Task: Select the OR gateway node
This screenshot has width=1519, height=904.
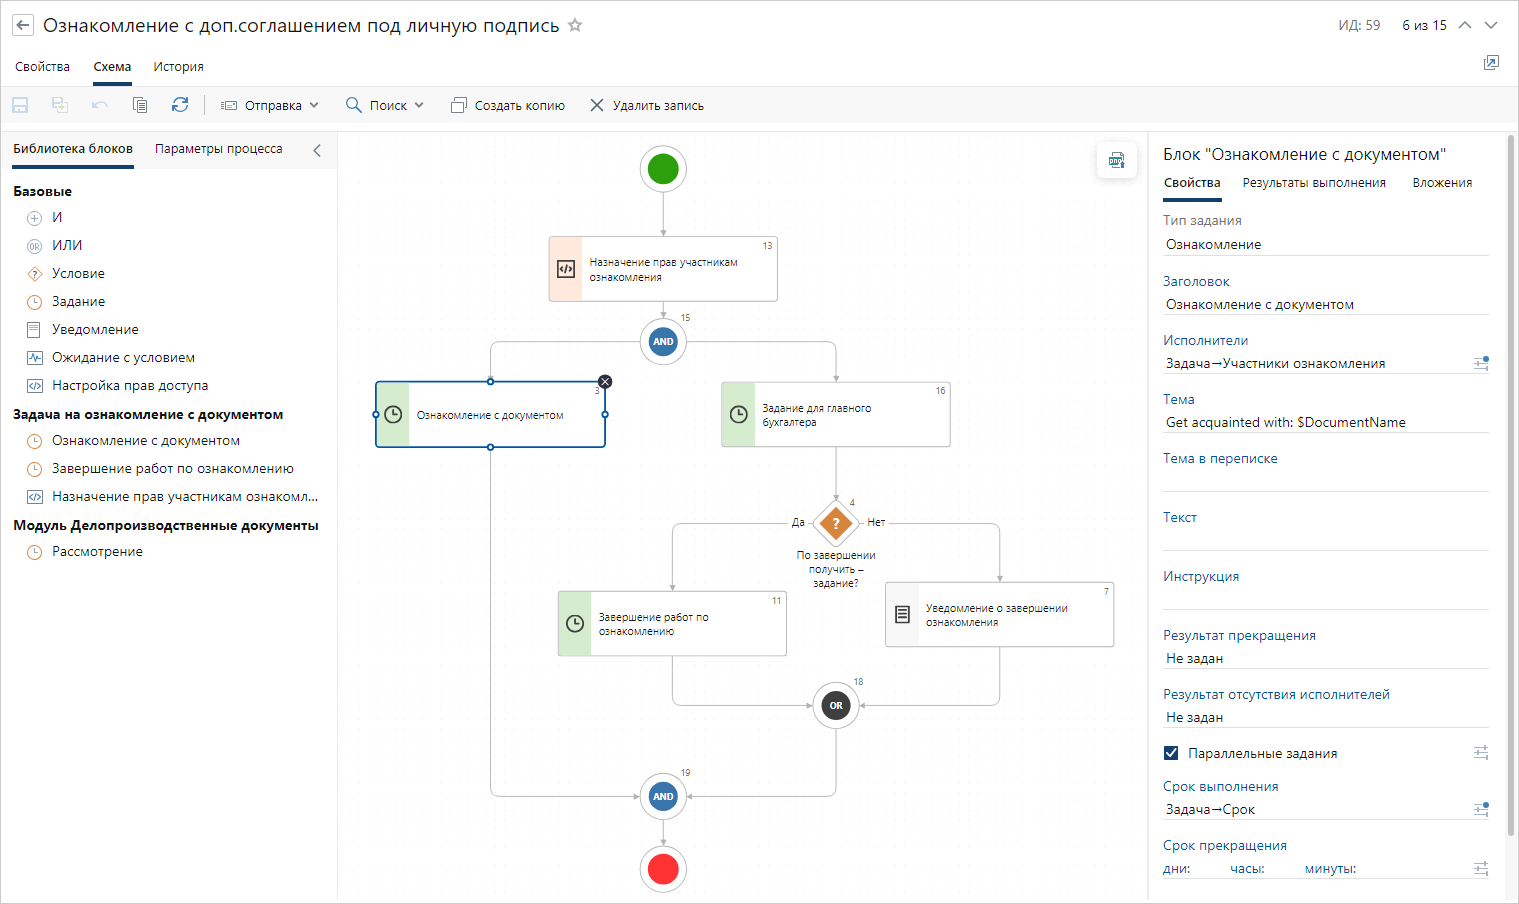Action: click(836, 705)
